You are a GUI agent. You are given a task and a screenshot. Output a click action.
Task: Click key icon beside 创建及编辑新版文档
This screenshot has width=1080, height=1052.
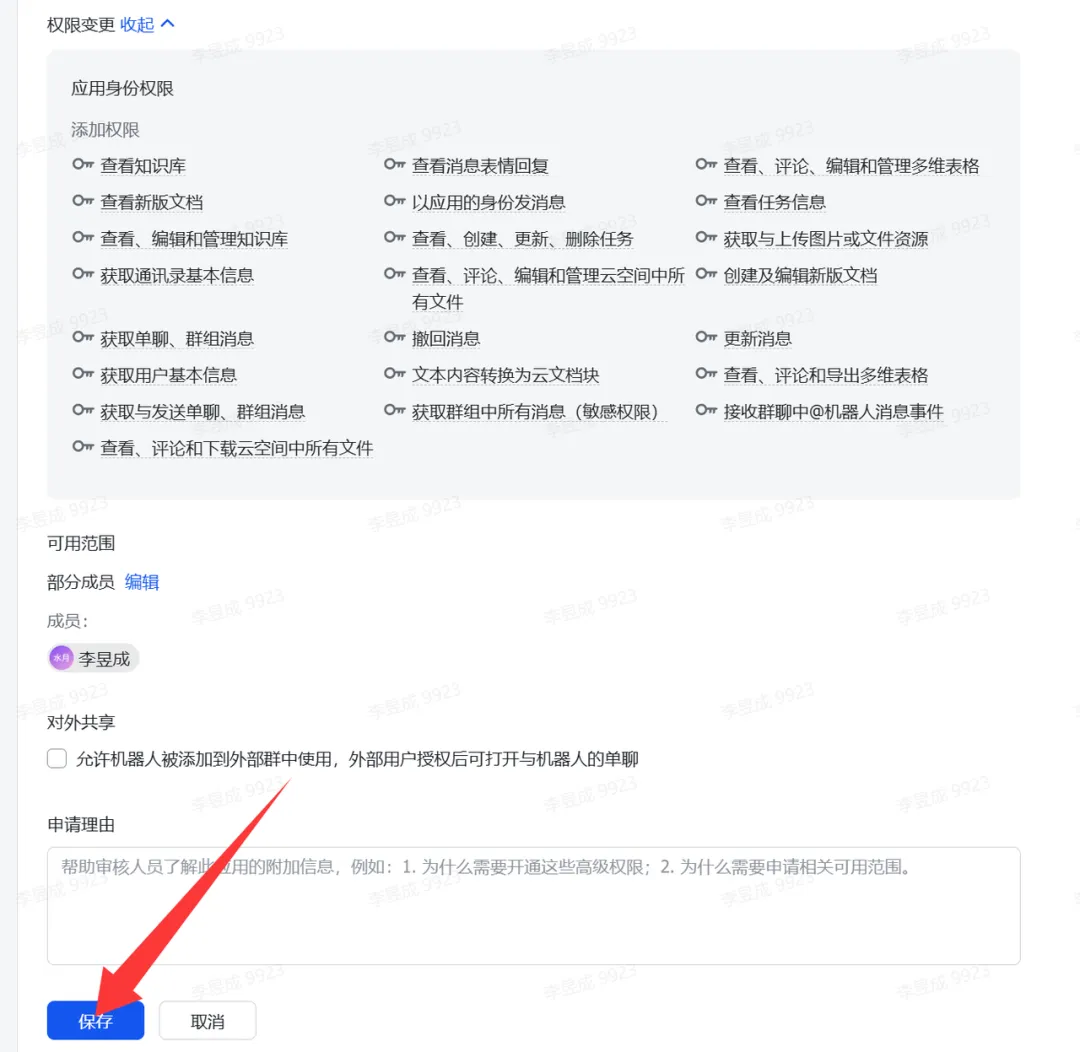[706, 274]
